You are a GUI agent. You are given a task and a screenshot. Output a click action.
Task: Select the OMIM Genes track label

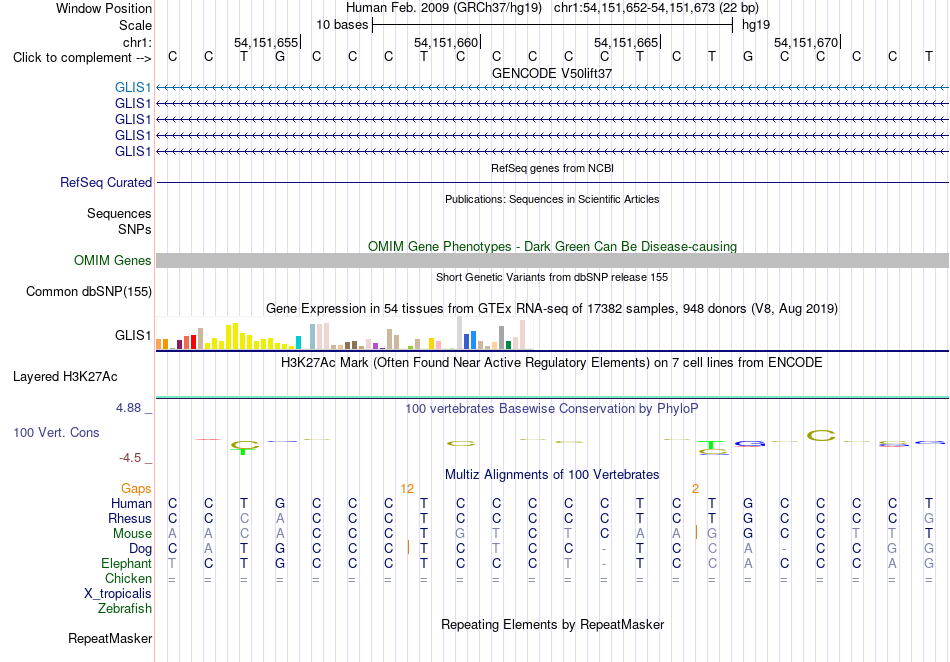coord(113,260)
